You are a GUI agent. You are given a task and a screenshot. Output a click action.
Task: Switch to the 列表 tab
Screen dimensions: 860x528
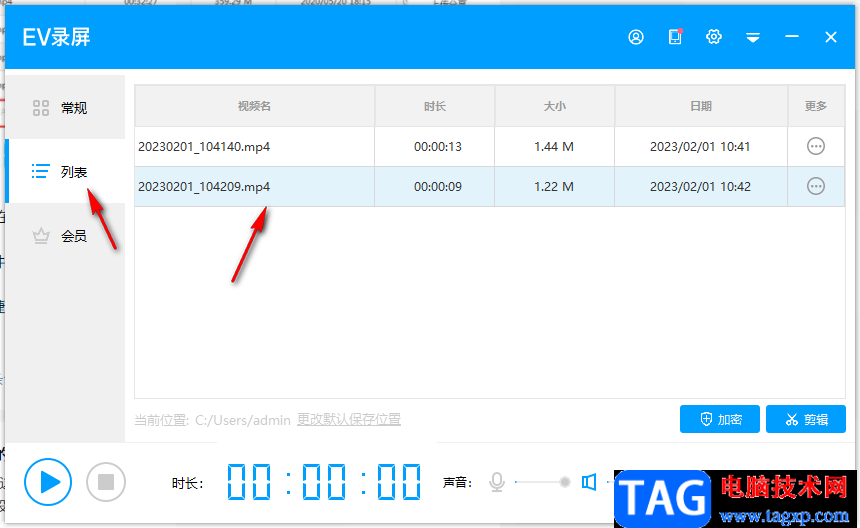click(x=65, y=172)
